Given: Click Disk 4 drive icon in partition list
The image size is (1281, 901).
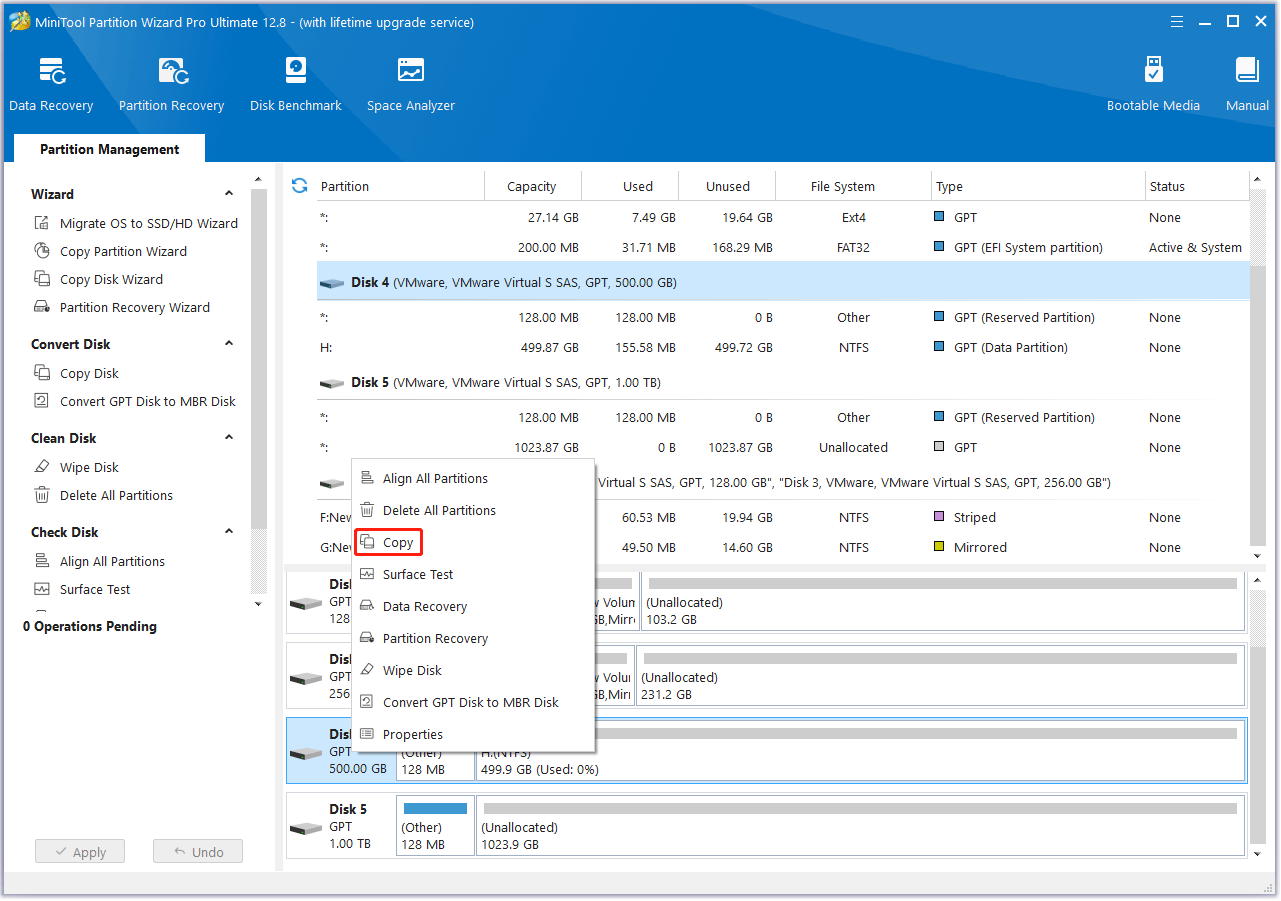Looking at the screenshot, I should (332, 283).
